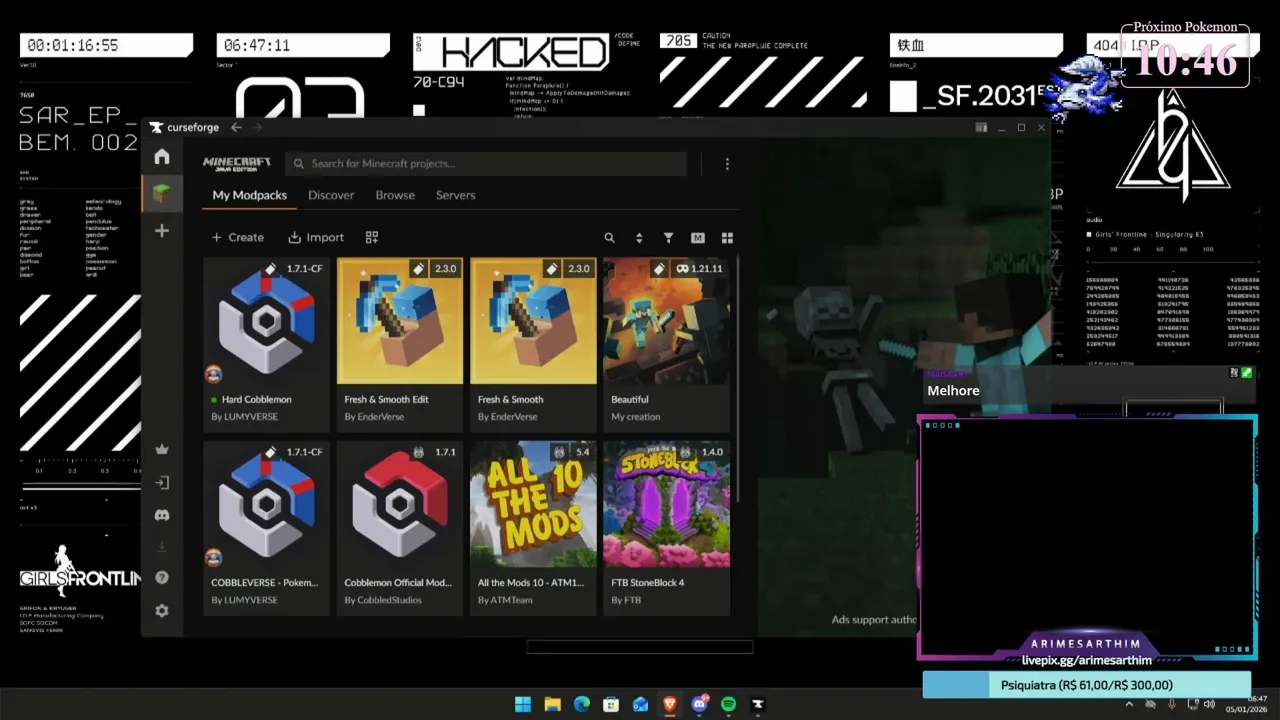Click the modpack list vertical scrollbar
The width and height of the screenshot is (1280, 720).
tap(739, 380)
